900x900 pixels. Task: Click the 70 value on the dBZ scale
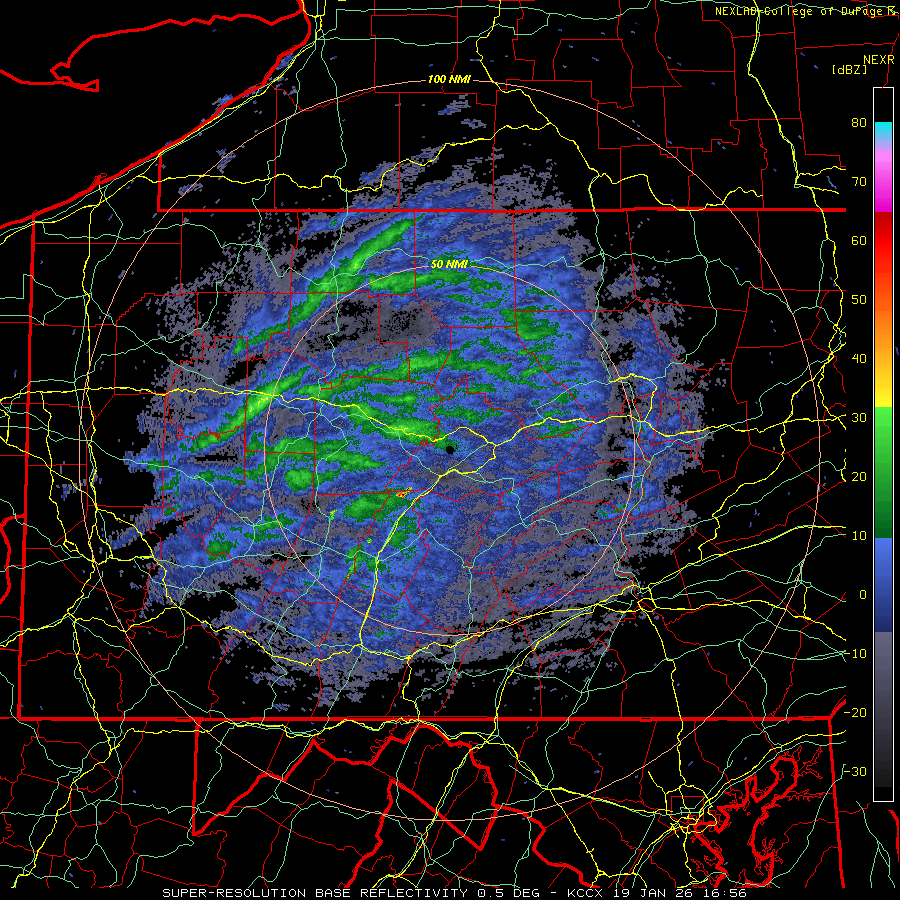859,181
